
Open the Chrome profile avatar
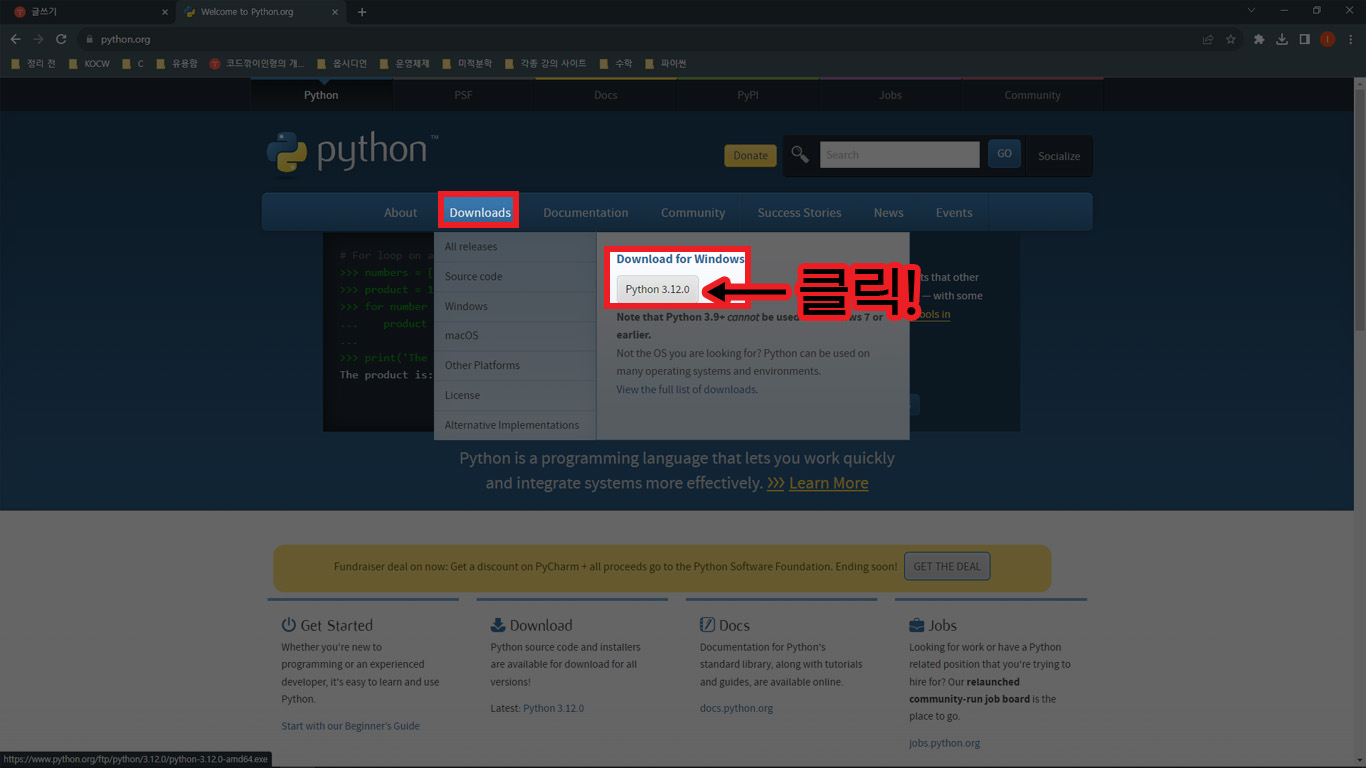[x=1327, y=39]
